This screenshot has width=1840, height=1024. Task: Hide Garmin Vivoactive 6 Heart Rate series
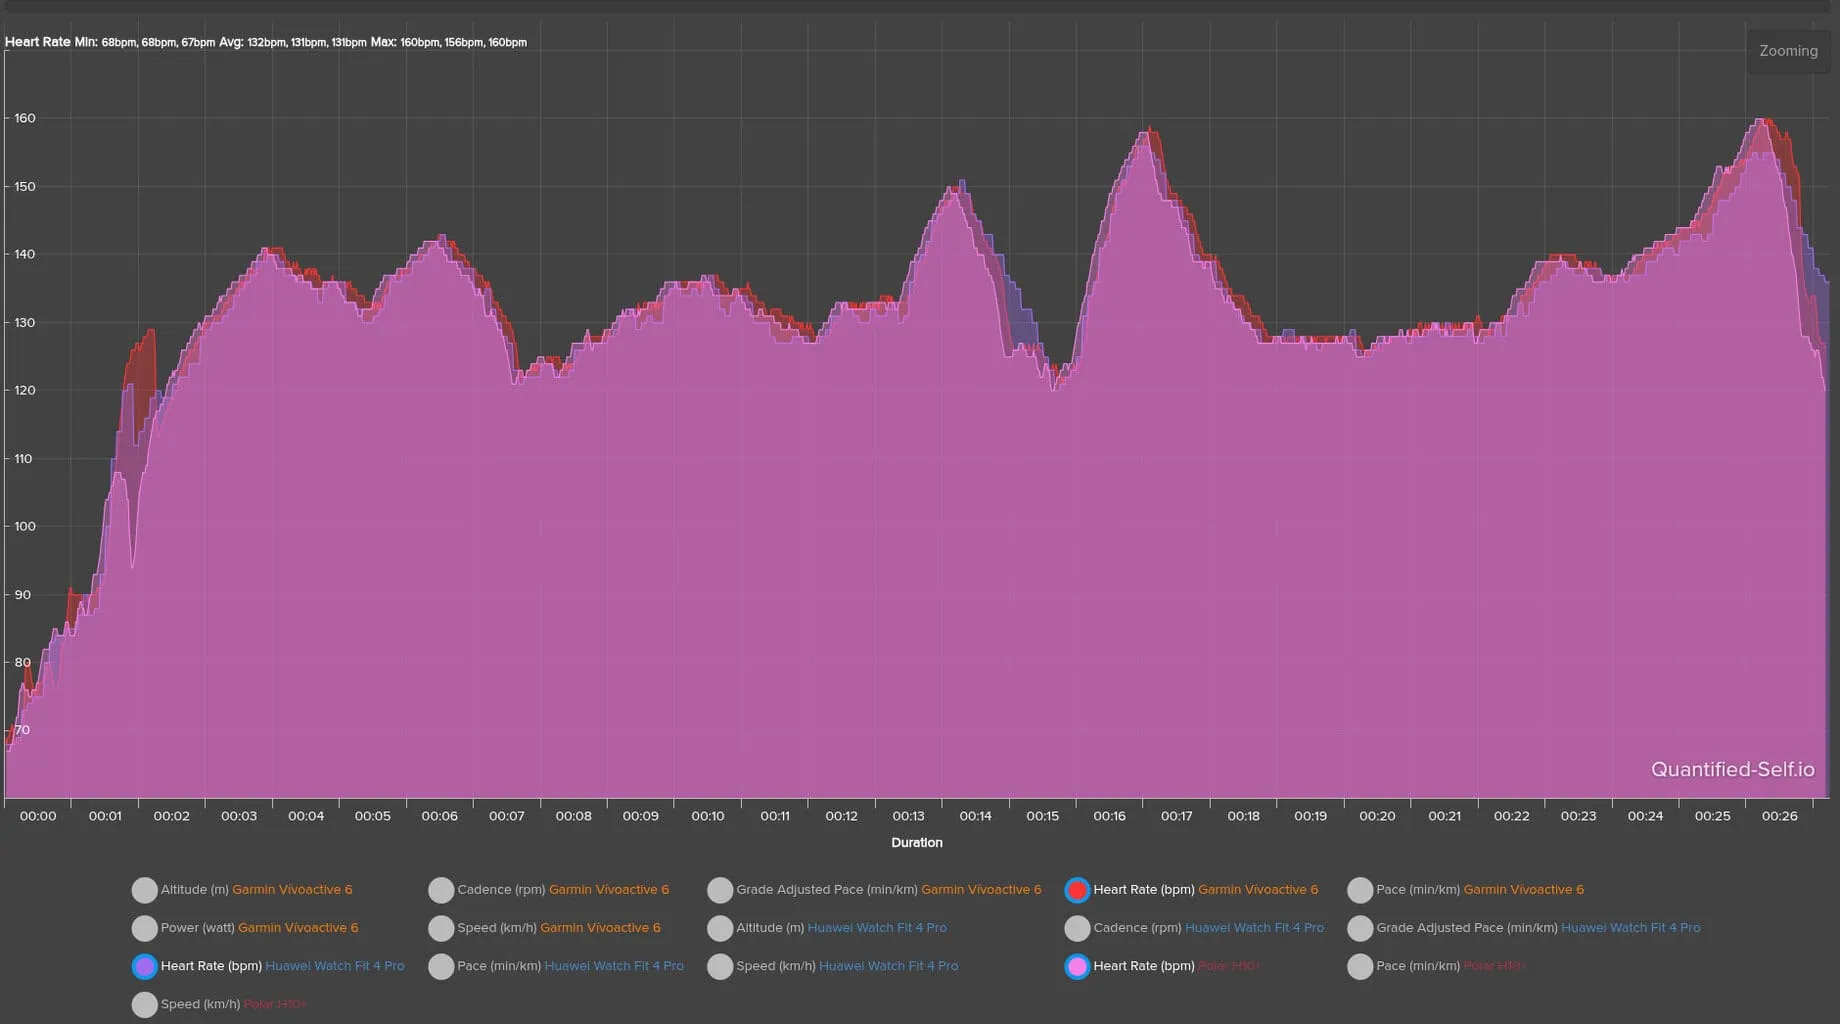click(1077, 890)
